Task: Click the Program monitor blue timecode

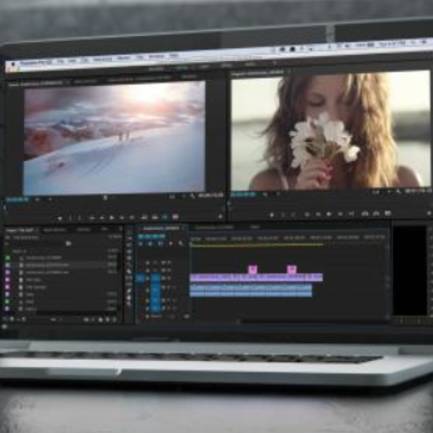Action: [x=243, y=194]
